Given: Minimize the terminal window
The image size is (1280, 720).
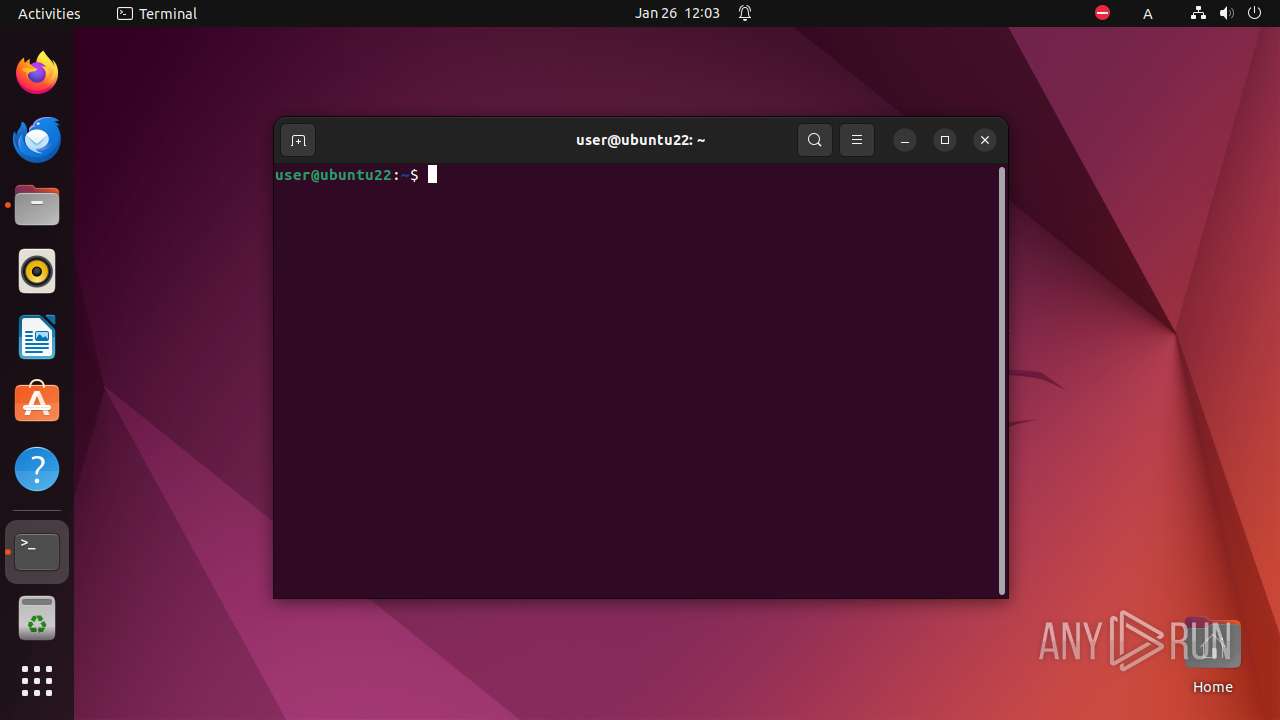Looking at the screenshot, I should coord(905,140).
